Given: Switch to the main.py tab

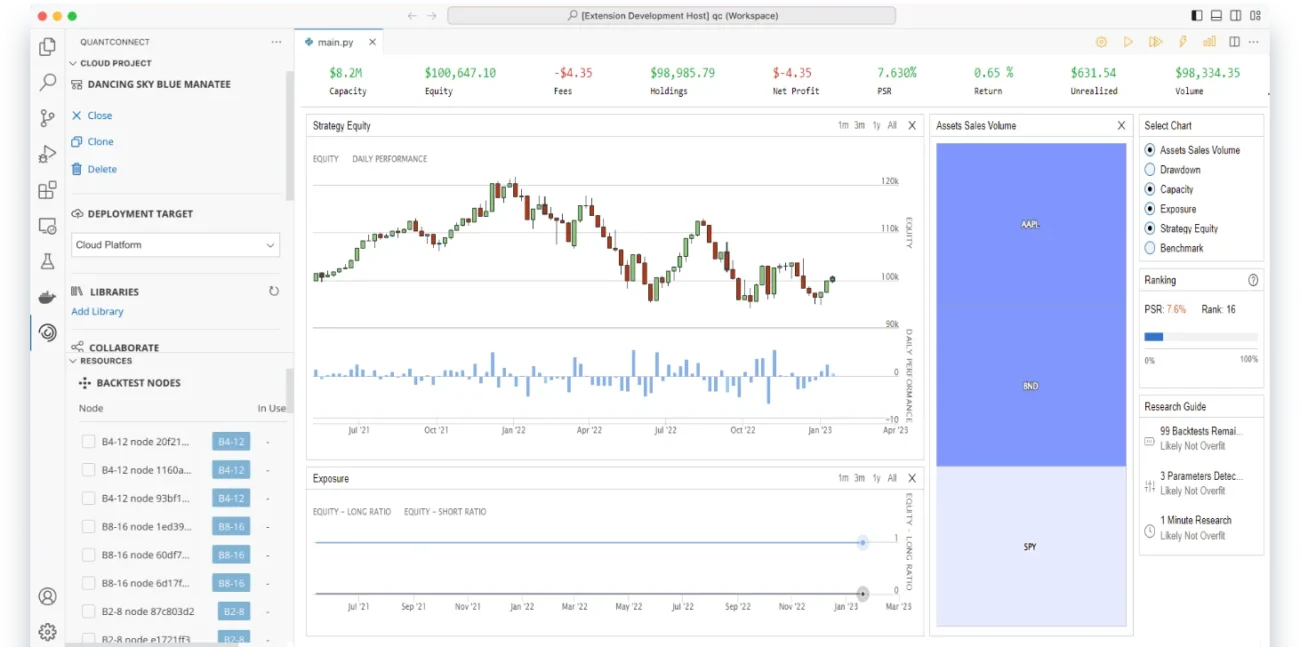Looking at the screenshot, I should coord(337,42).
